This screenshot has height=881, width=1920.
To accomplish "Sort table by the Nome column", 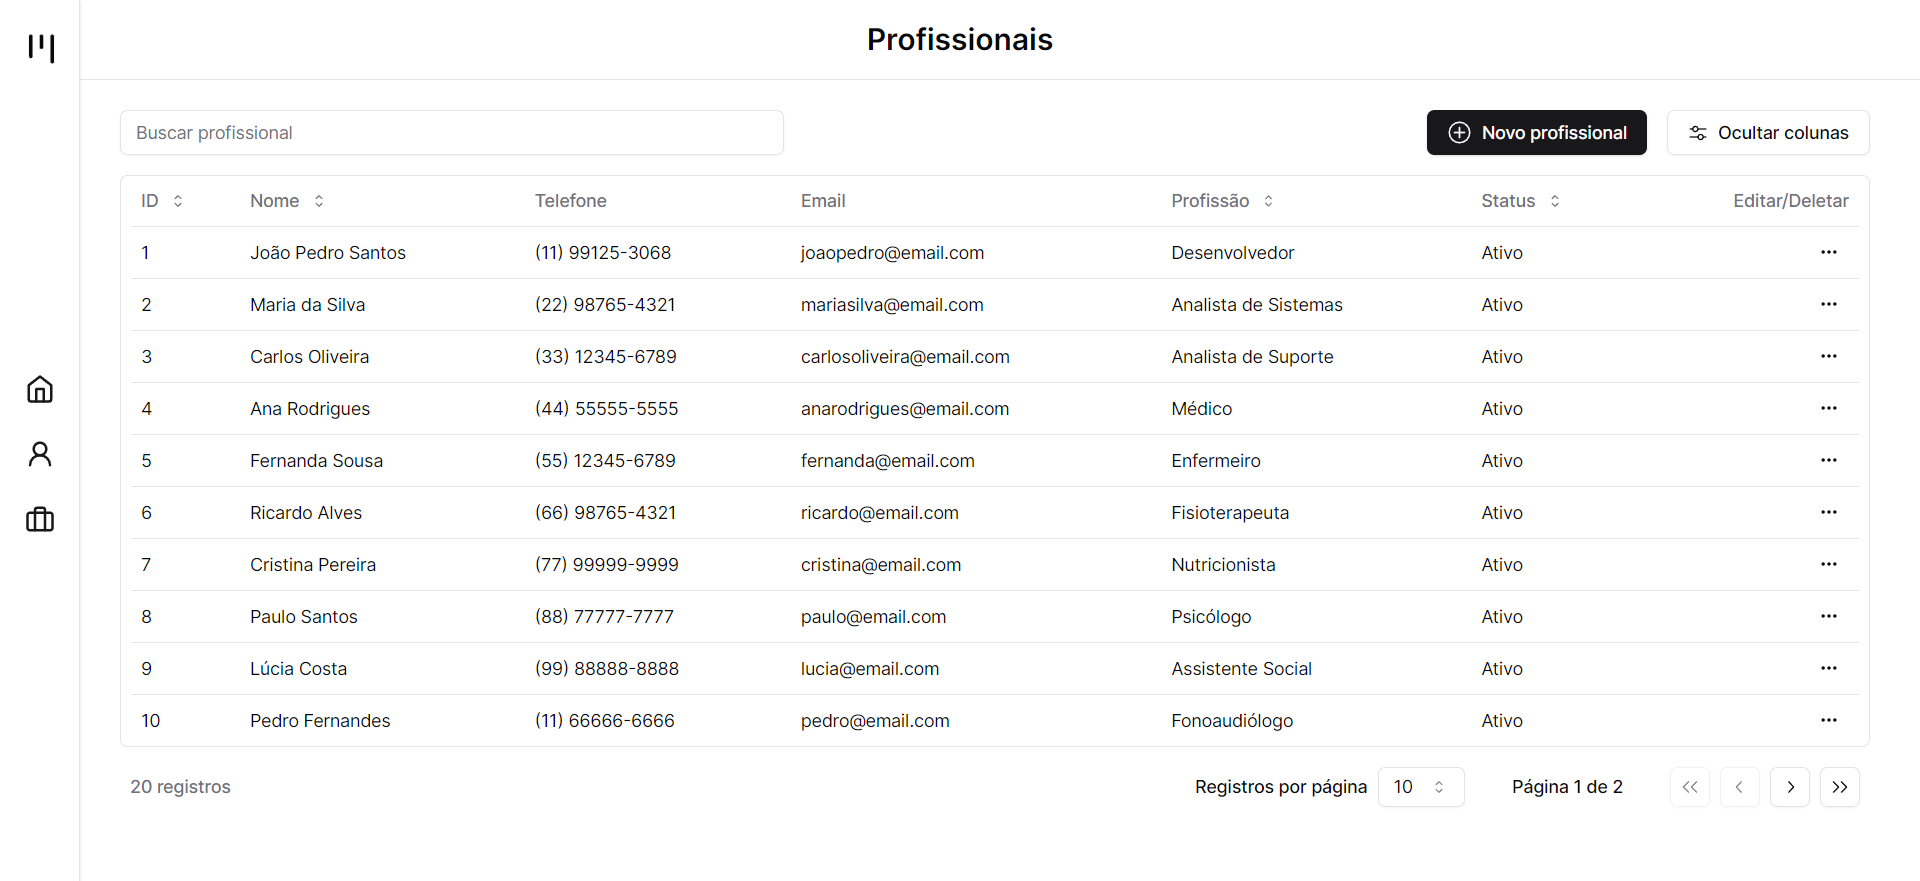I will pyautogui.click(x=287, y=201).
